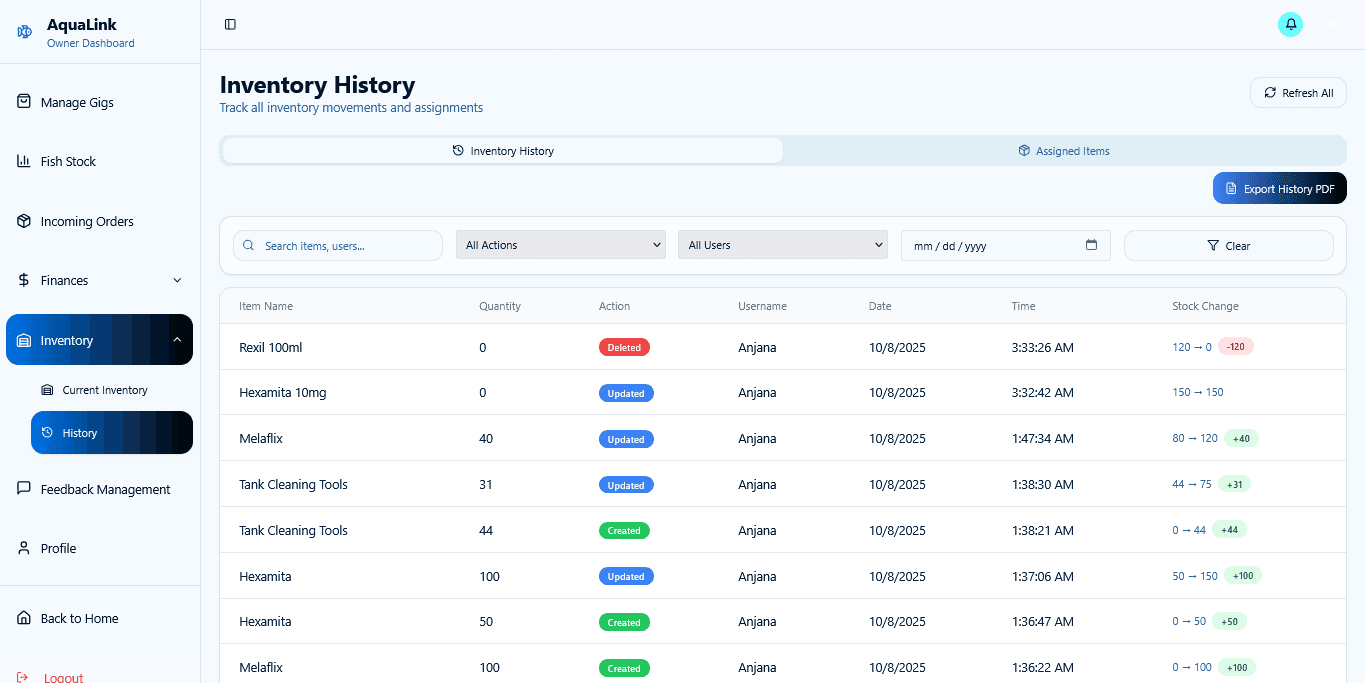Switch to the Inventory History tab
The height and width of the screenshot is (683, 1365).
click(501, 150)
